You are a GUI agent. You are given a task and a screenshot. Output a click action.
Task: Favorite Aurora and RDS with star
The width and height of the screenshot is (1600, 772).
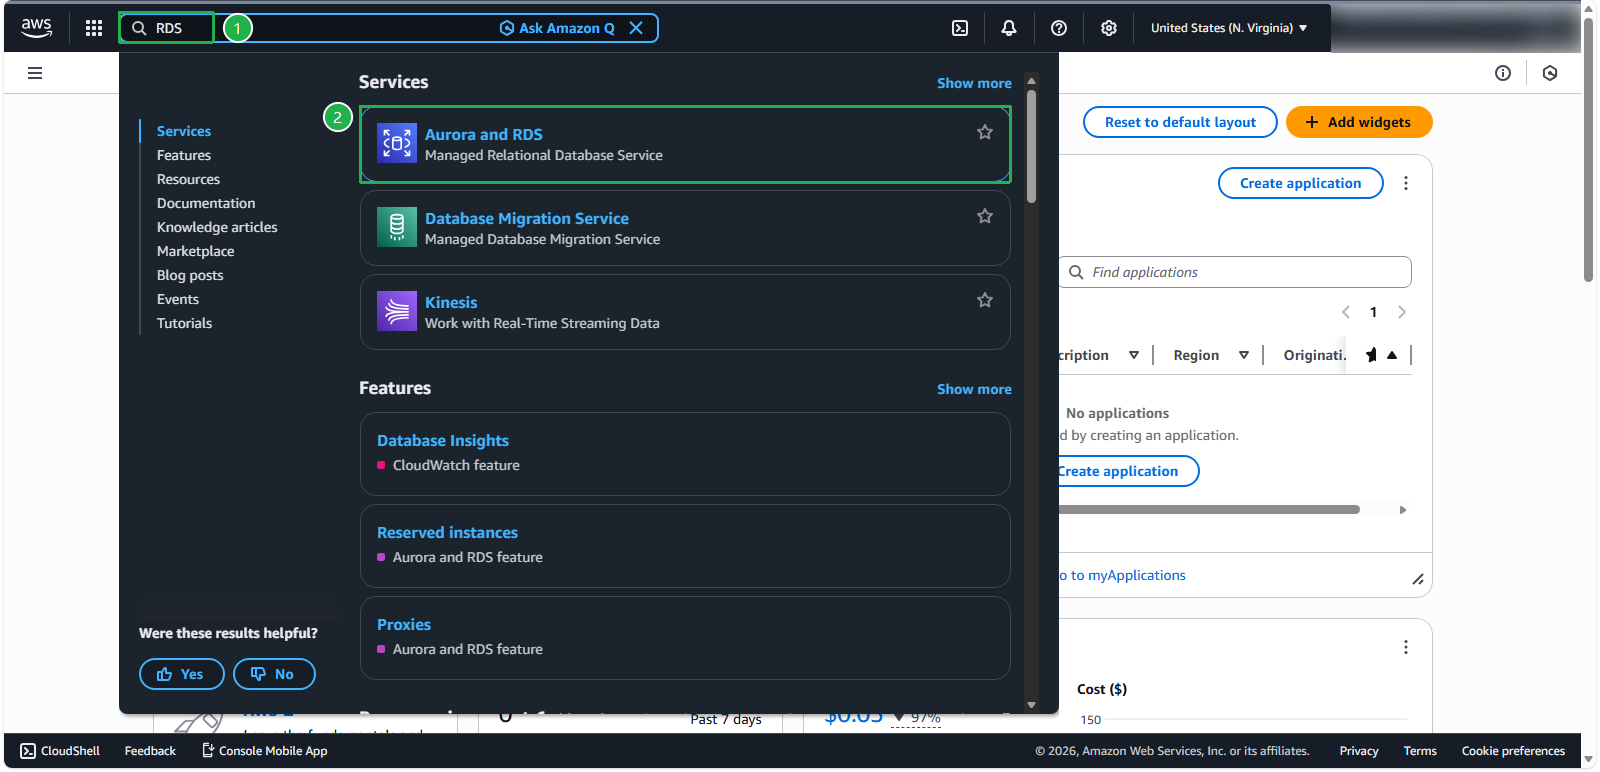click(985, 132)
